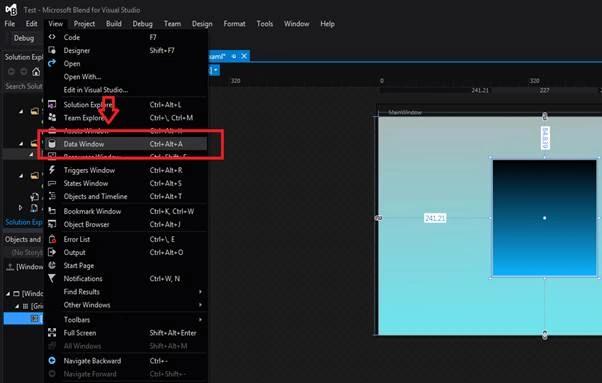Select the dark-blue gradient rectangle on canvas
The image size is (602, 383).
[x=544, y=218]
